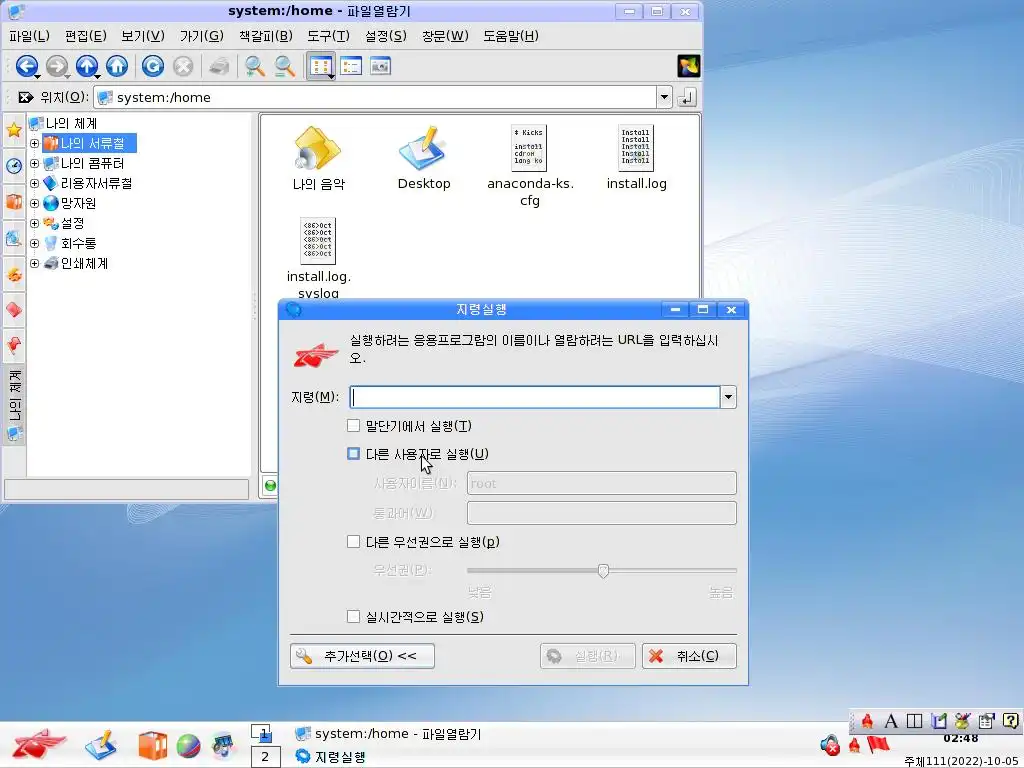Open the Bookmarks star sidebar tab
The height and width of the screenshot is (768, 1024).
[x=14, y=129]
